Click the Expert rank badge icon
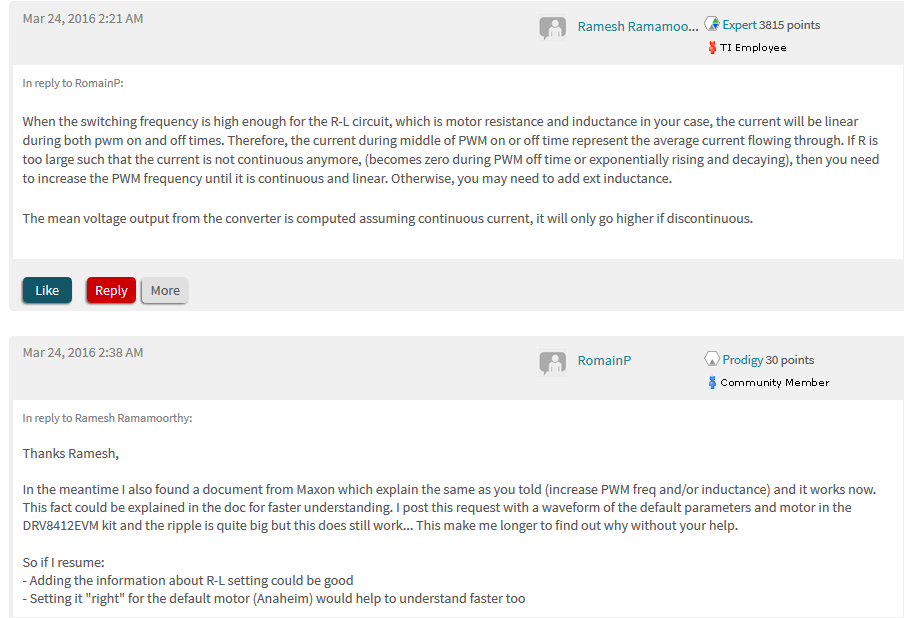904x618 pixels. (x=712, y=24)
